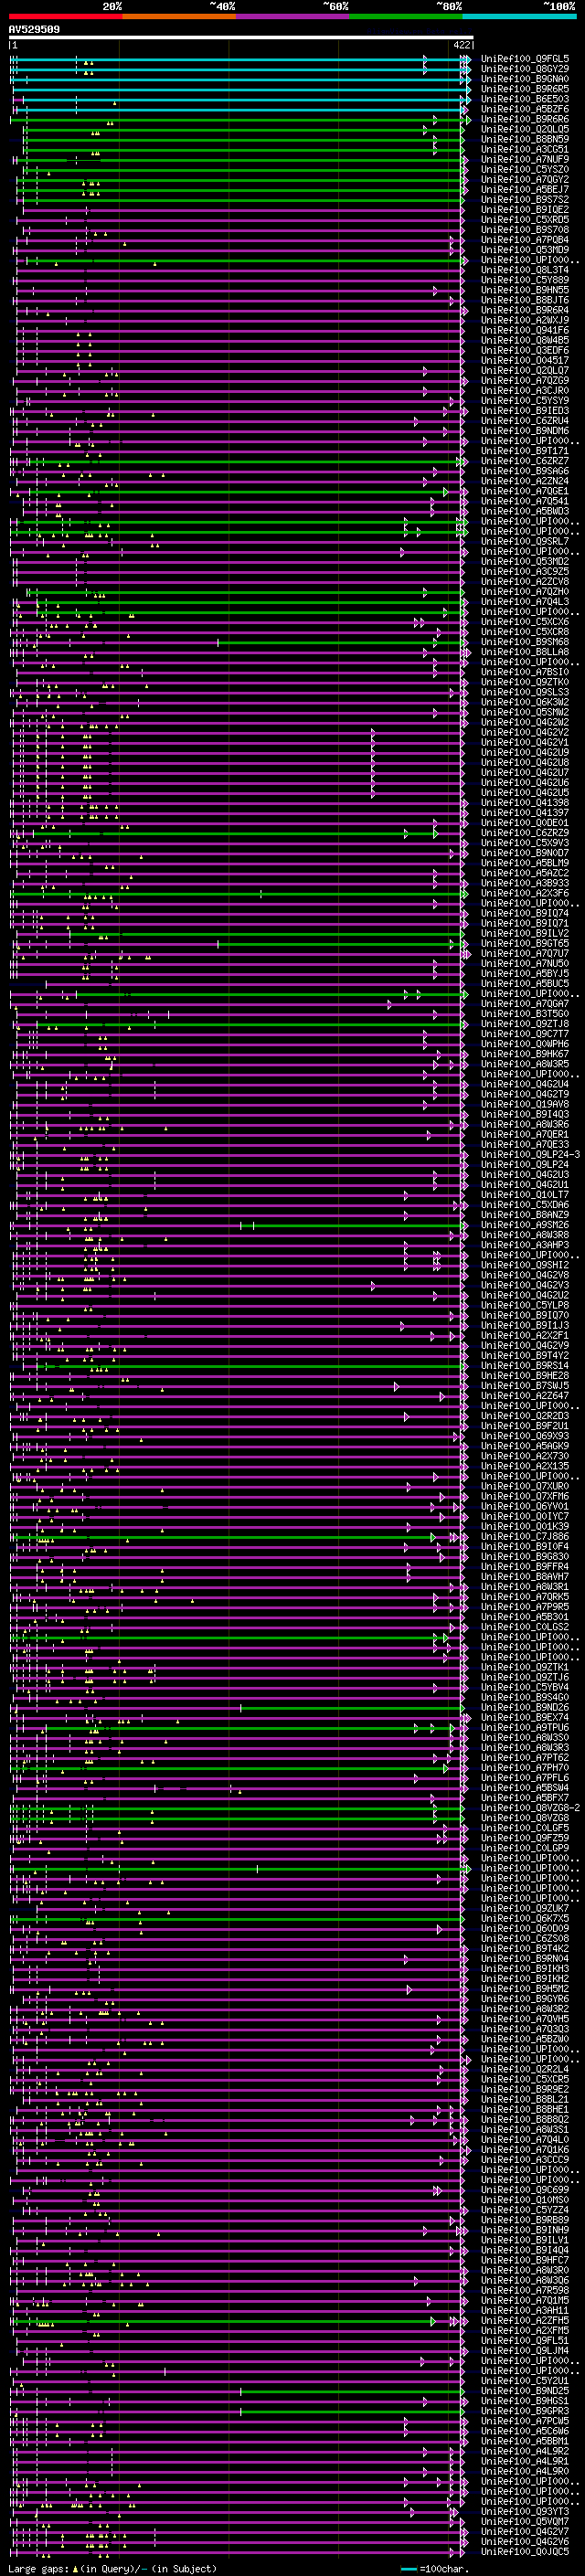
Task: Select label UniRef100_B9T171
Action: (x=525, y=451)
